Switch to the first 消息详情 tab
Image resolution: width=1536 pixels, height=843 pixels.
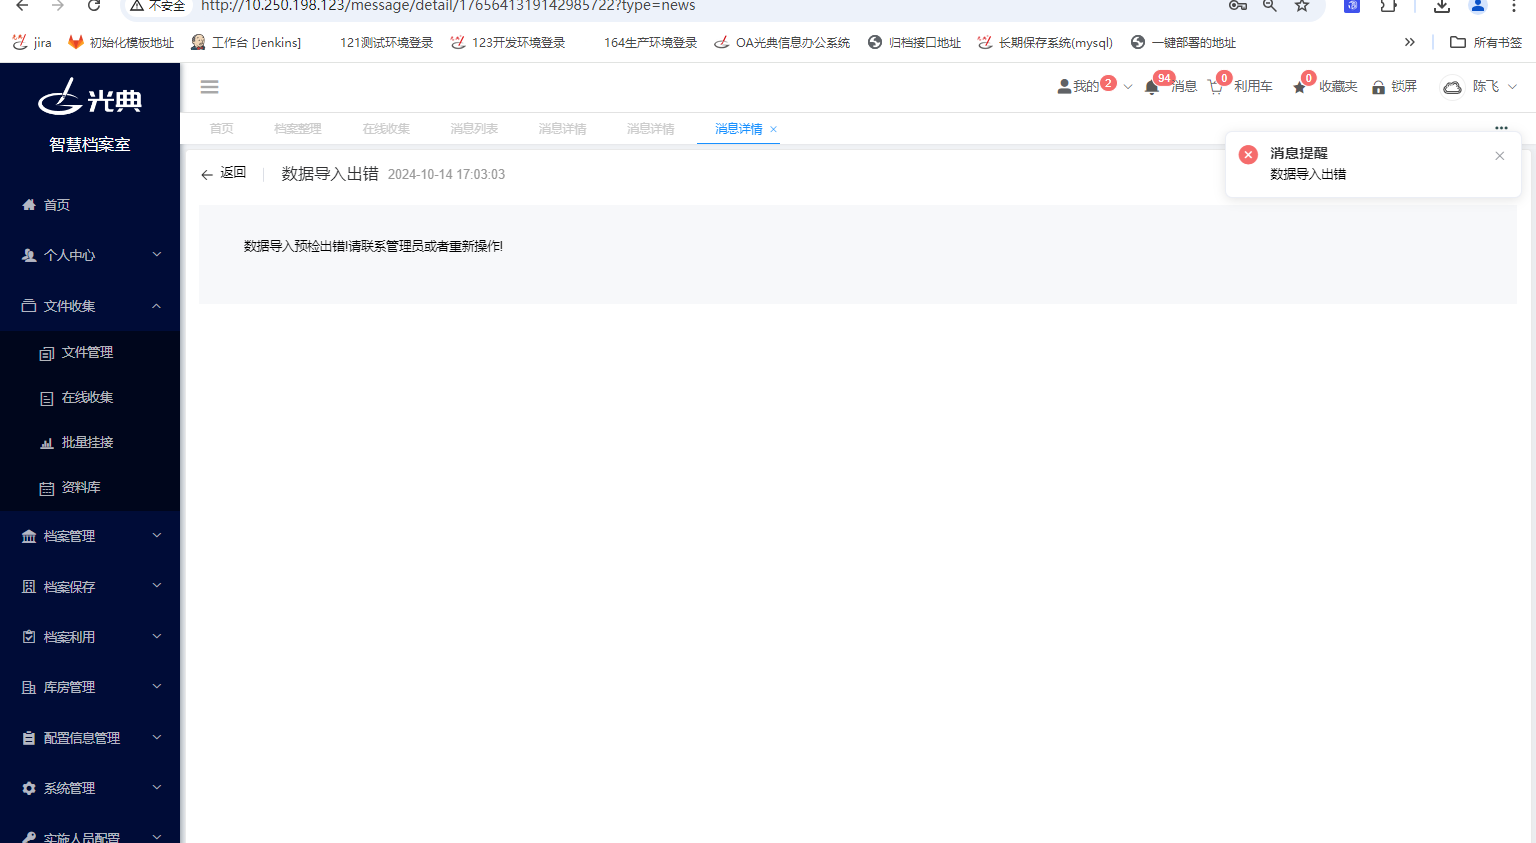pyautogui.click(x=562, y=129)
